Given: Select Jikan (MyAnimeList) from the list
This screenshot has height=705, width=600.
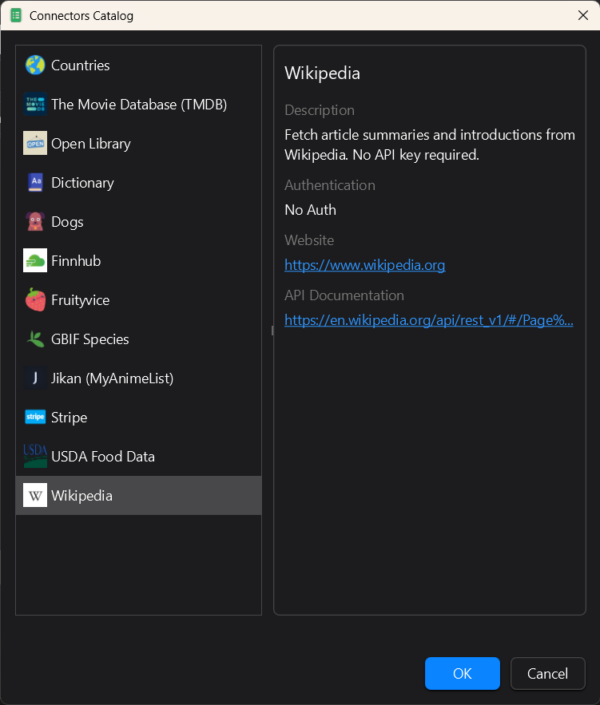Looking at the screenshot, I should pos(112,378).
